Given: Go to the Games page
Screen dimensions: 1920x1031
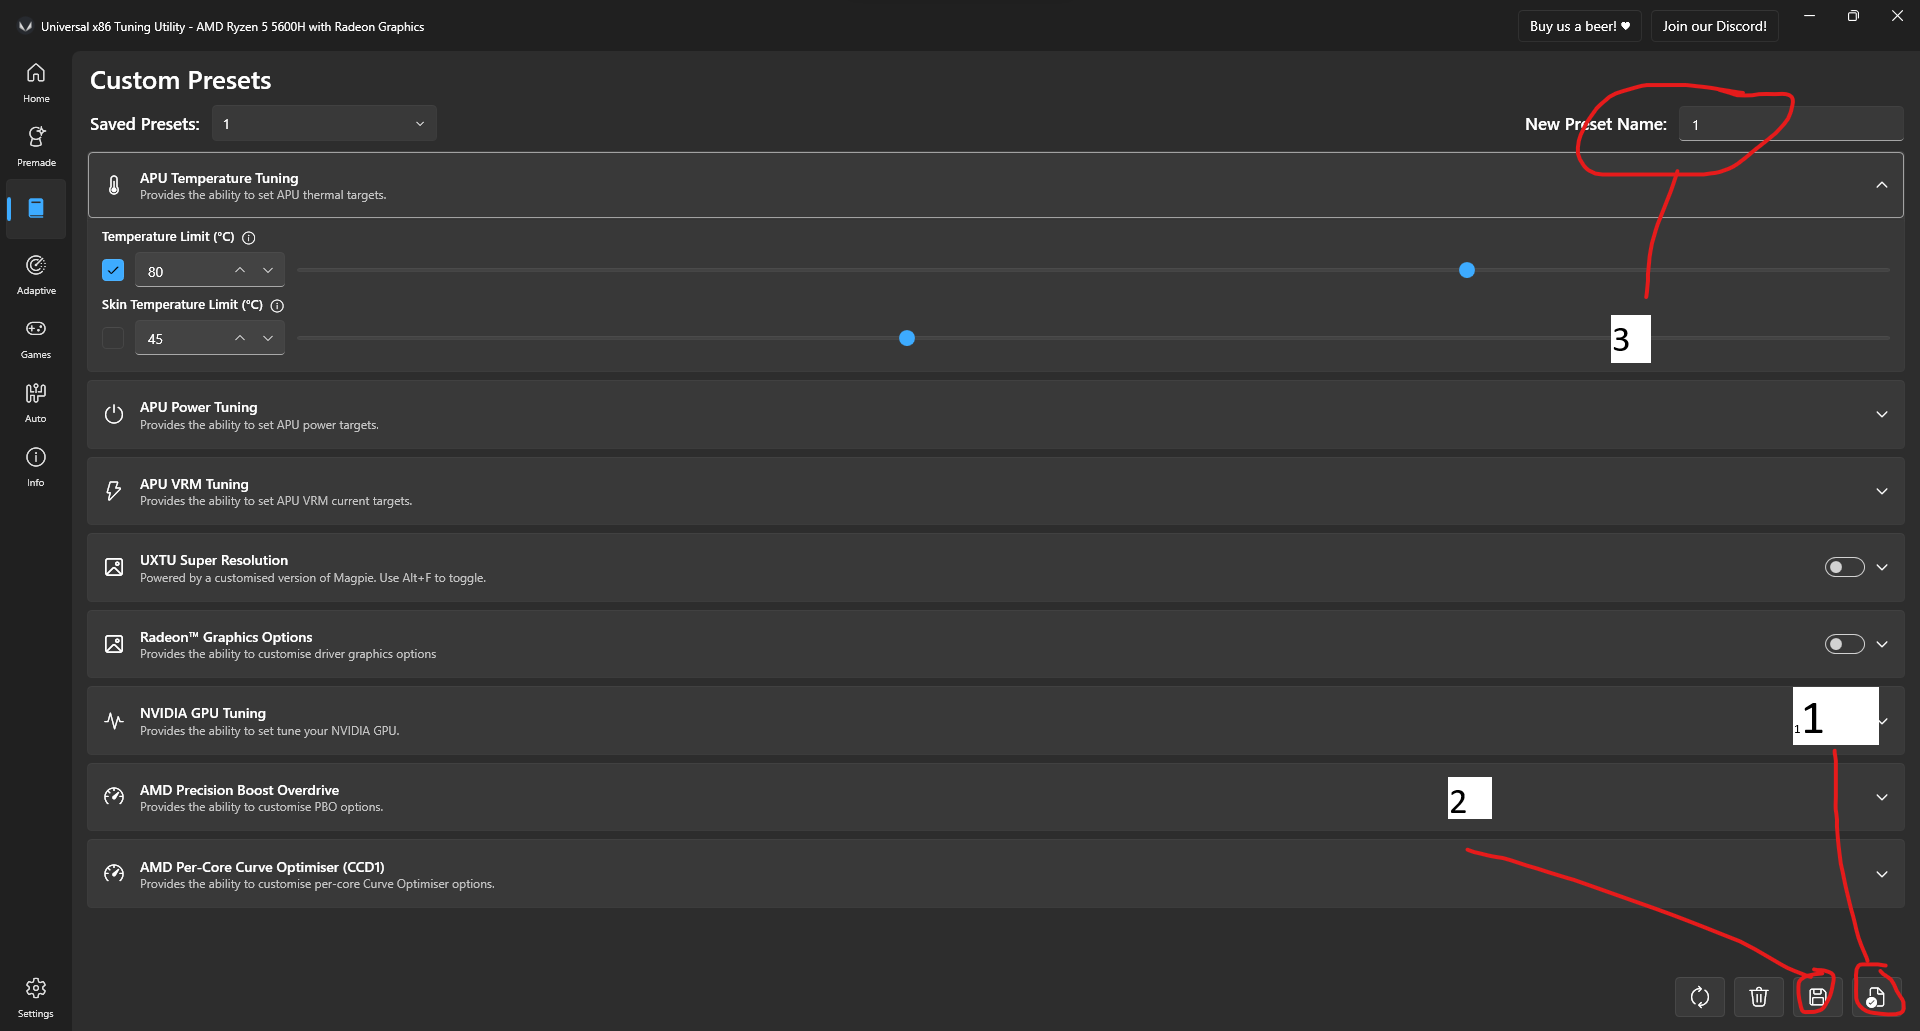Looking at the screenshot, I should (36, 337).
